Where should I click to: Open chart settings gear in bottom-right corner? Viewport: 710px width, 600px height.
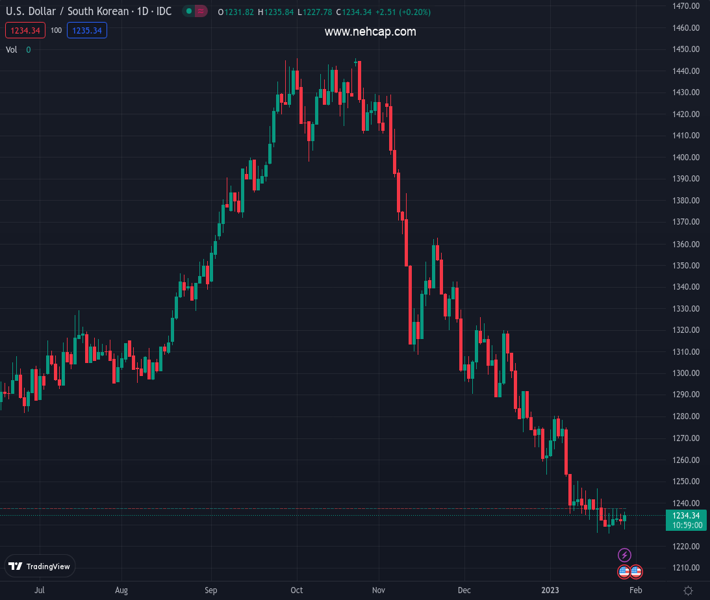[x=688, y=591]
